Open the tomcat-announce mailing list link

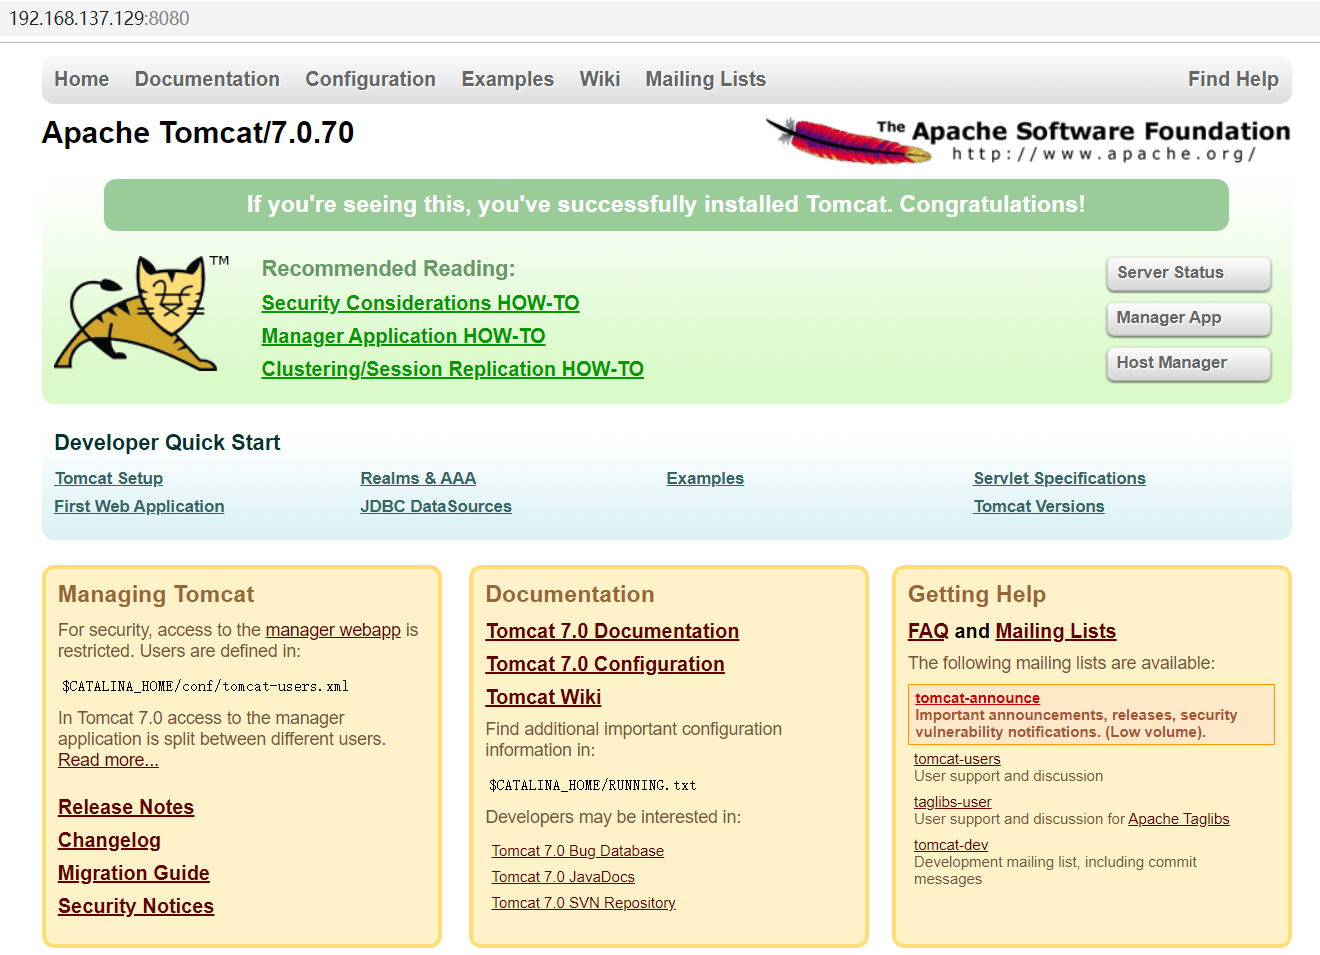(977, 698)
